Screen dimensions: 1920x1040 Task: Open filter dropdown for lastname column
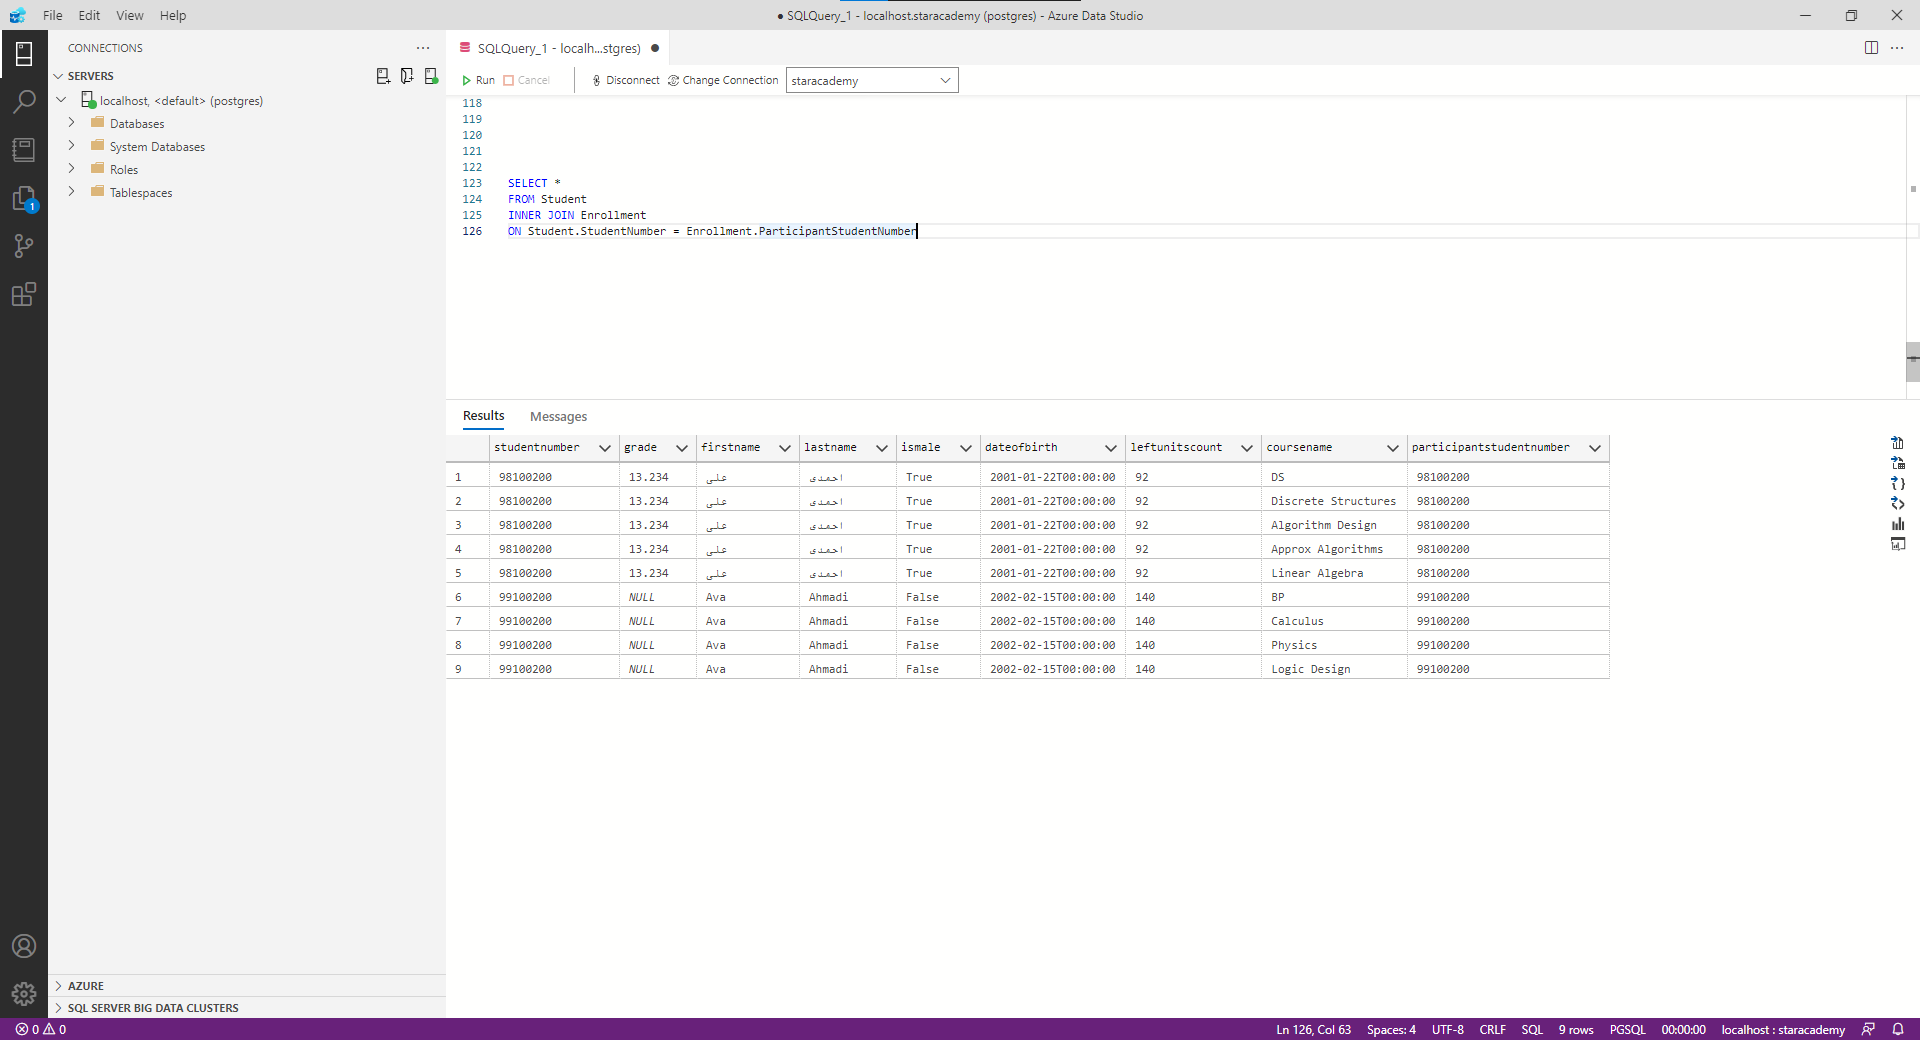[x=882, y=448]
